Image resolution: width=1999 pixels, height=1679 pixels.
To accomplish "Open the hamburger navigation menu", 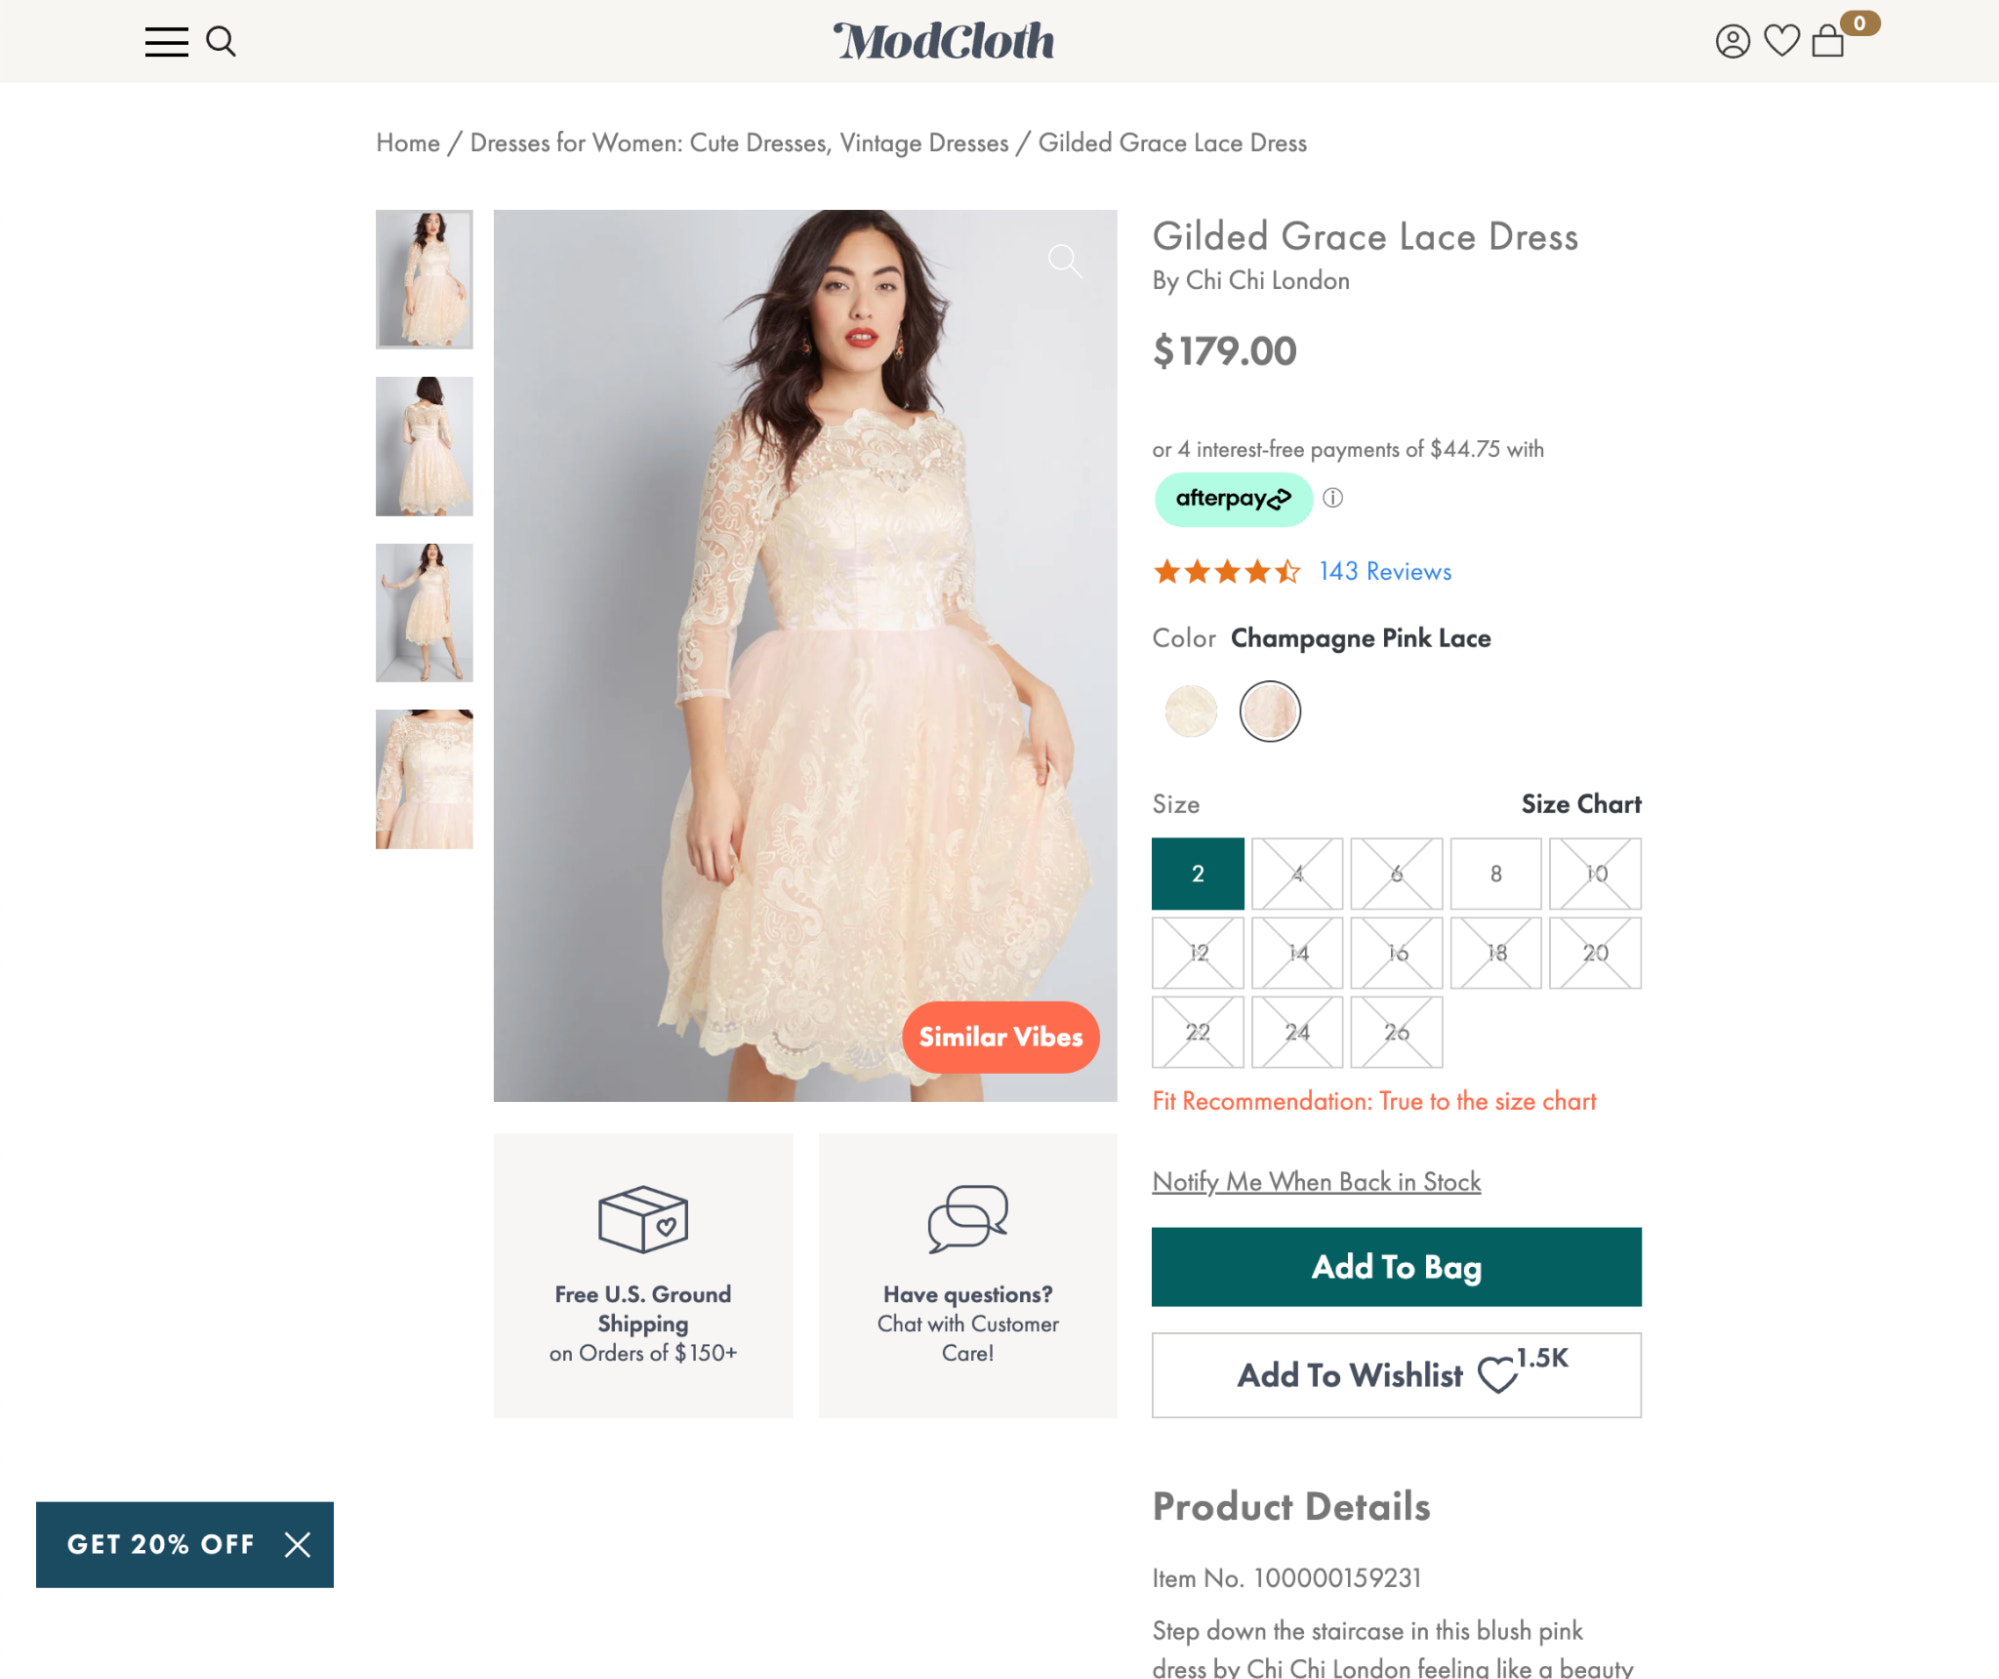I will pyautogui.click(x=166, y=42).
